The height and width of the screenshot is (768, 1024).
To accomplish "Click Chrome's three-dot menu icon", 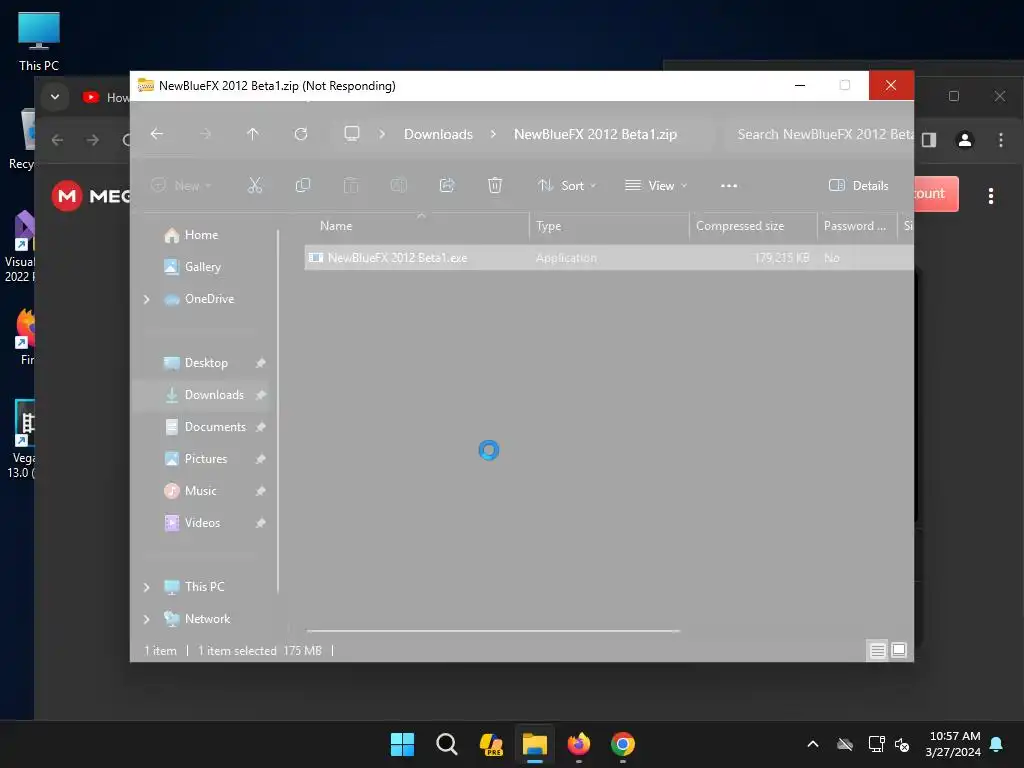I will [1000, 140].
